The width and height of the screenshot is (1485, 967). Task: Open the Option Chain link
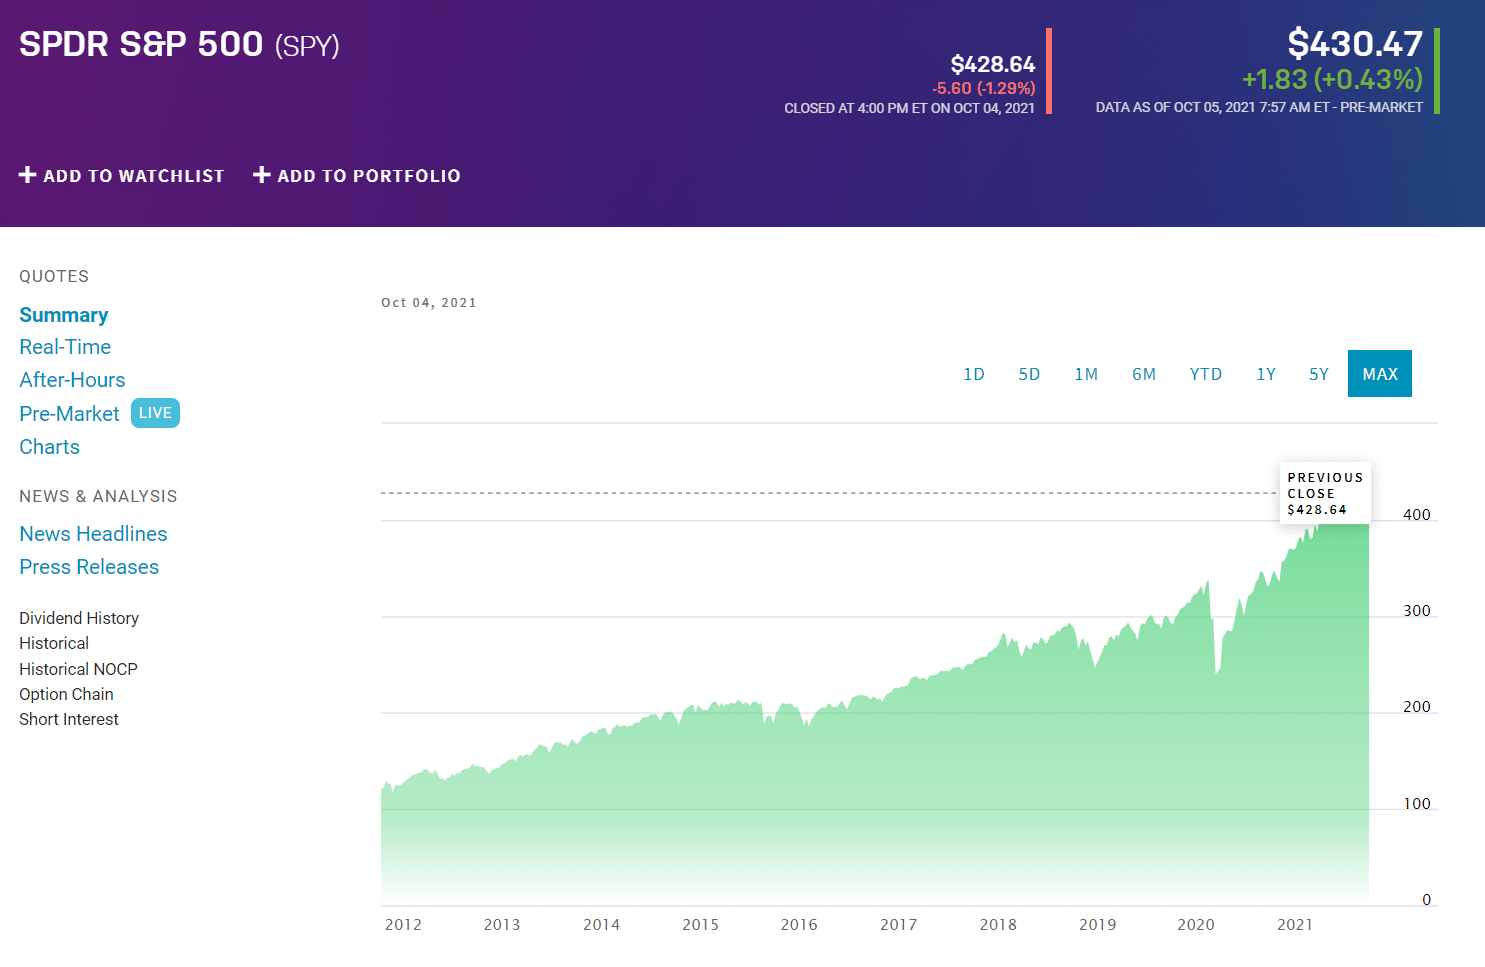pyautogui.click(x=66, y=694)
